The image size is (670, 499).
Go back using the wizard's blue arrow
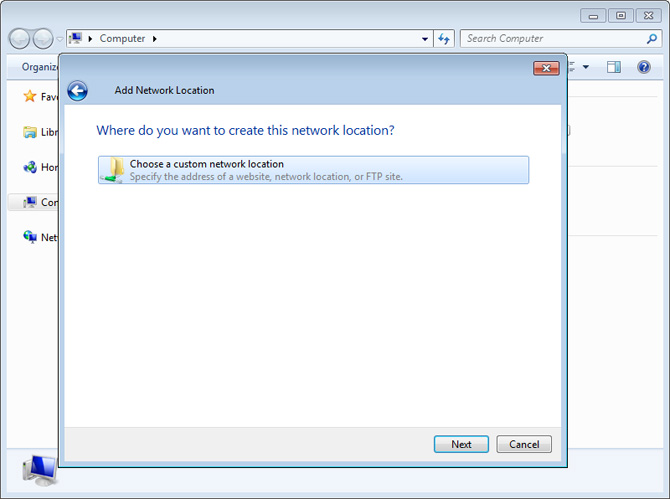point(77,91)
